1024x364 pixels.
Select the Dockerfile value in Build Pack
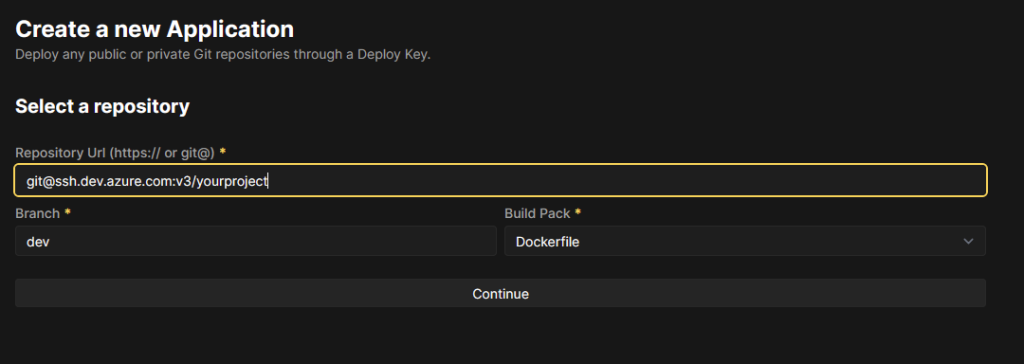(x=547, y=242)
